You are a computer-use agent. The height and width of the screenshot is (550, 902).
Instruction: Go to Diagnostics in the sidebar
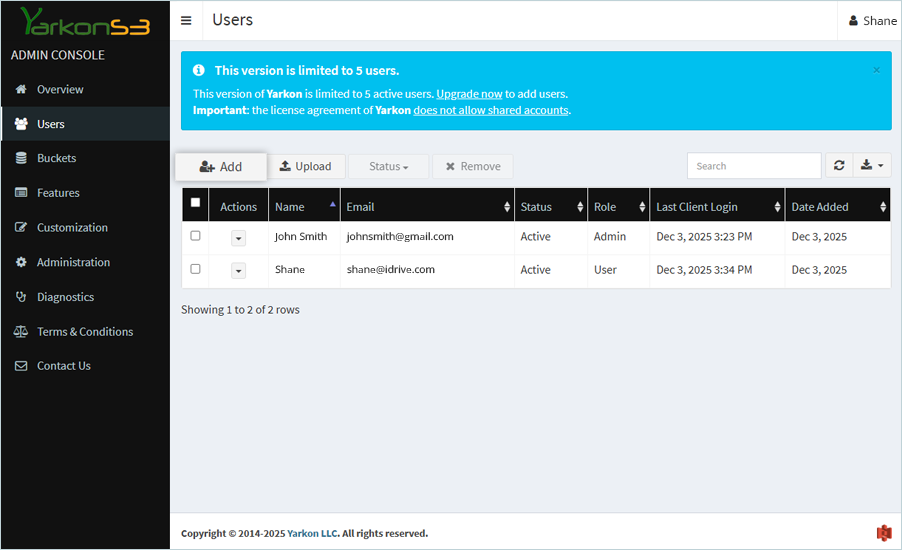[x=65, y=297]
